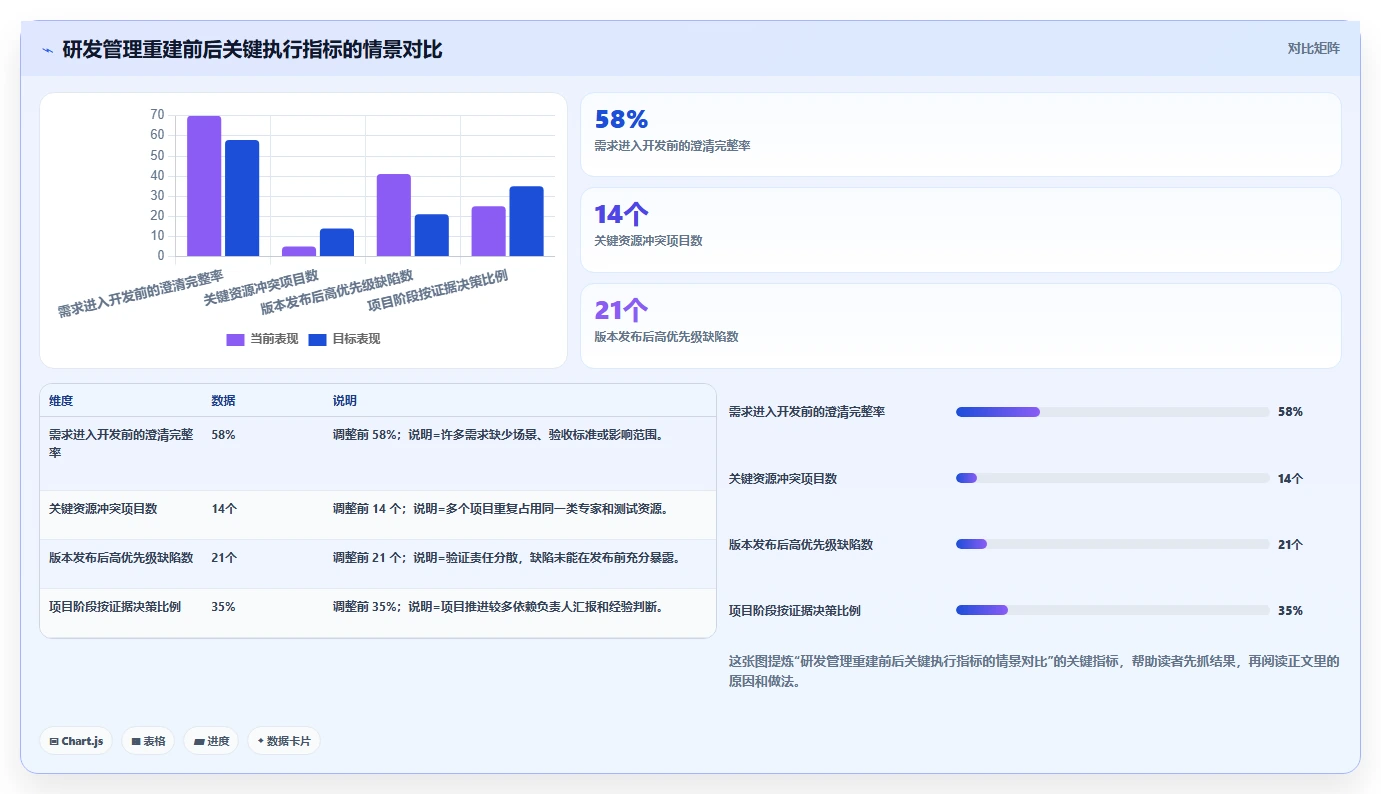The height and width of the screenshot is (794, 1381).
Task: Toggle the 目标表现 legend entry
Action: pos(344,339)
